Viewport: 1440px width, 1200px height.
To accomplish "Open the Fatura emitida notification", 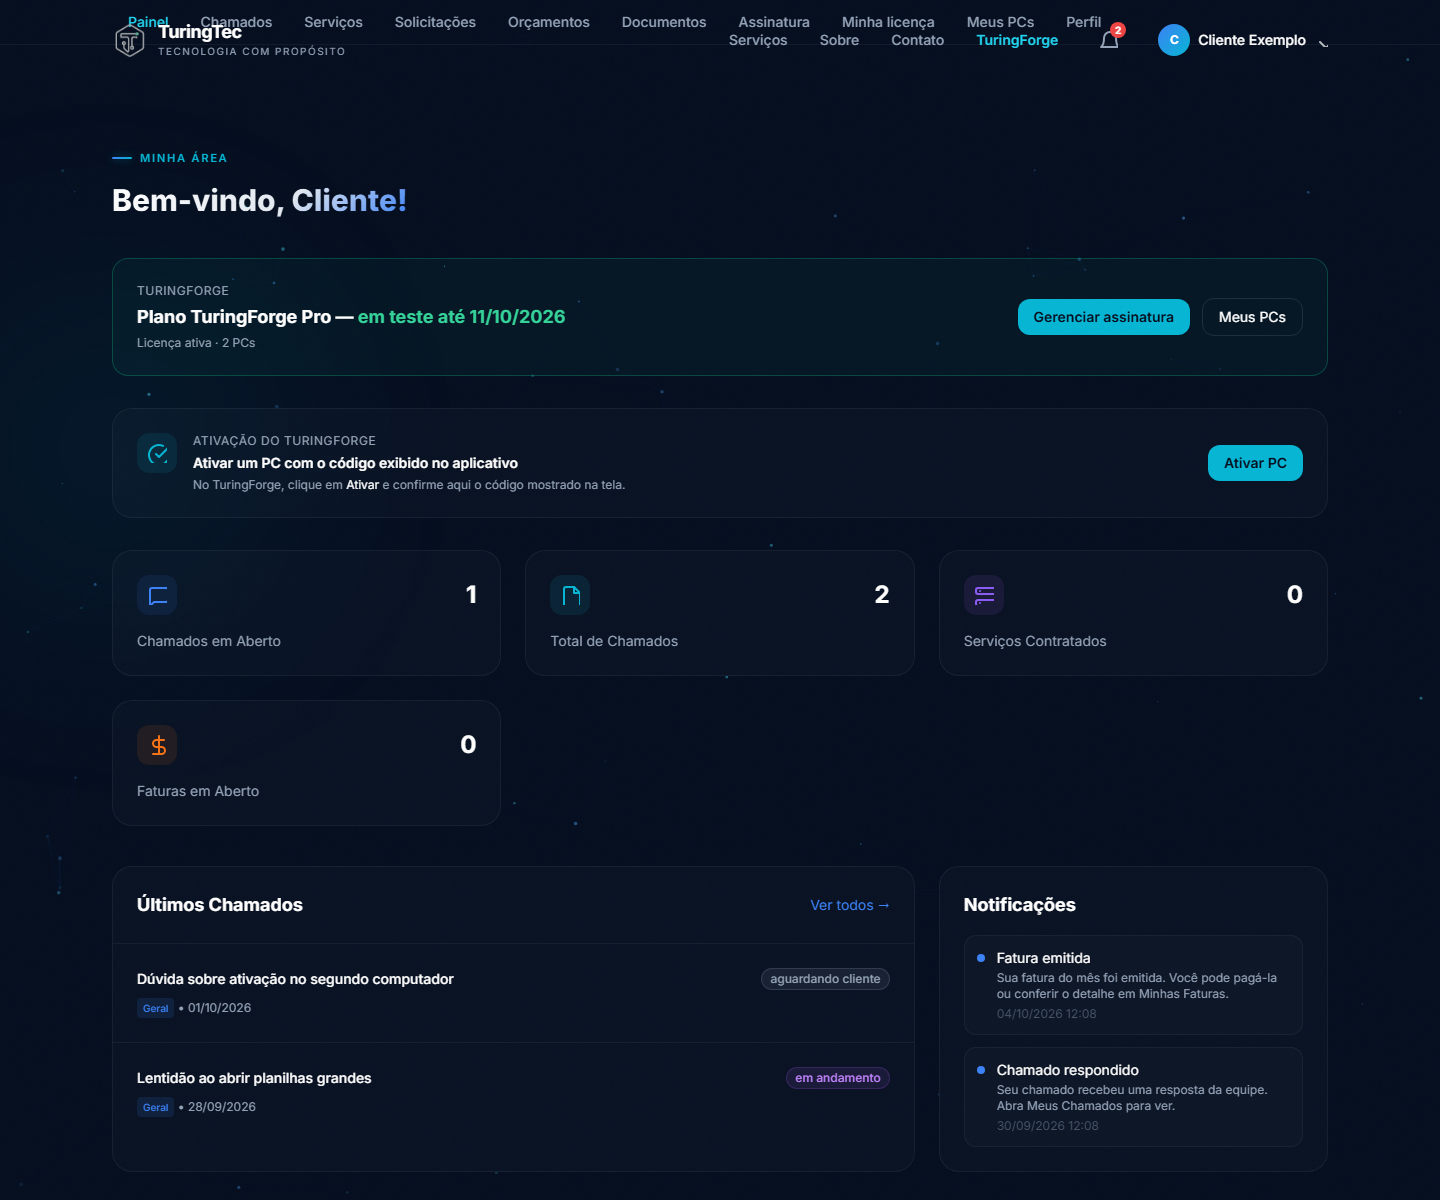I will 1133,985.
